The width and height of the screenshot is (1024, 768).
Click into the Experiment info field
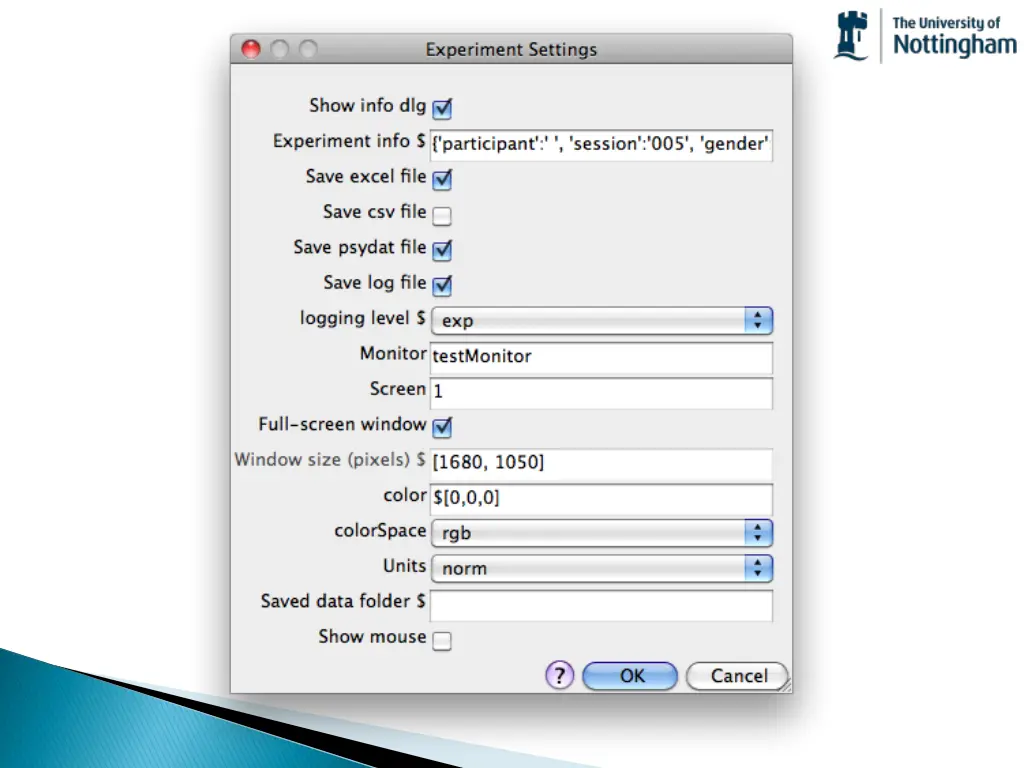(x=601, y=144)
